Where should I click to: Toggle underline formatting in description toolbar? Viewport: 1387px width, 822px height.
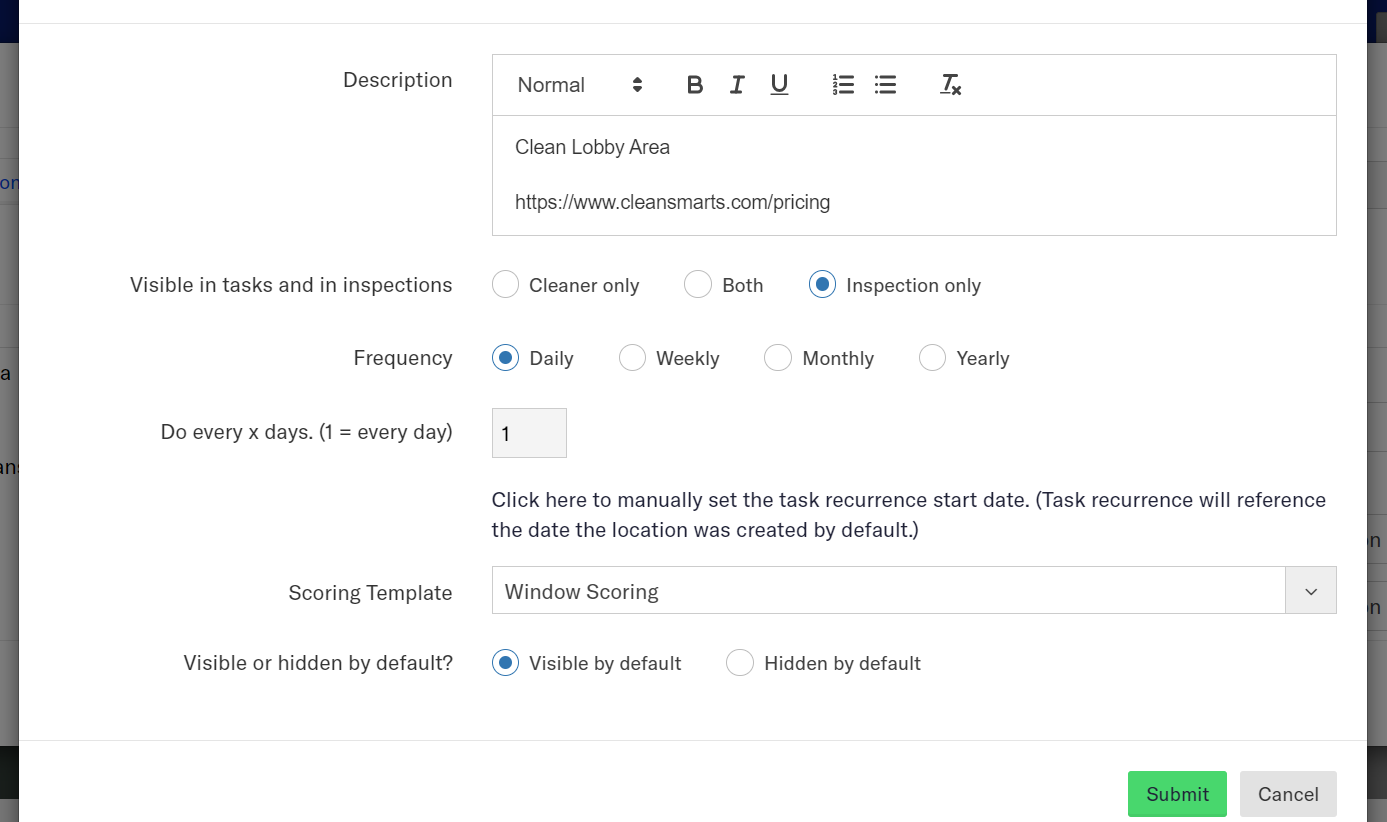tap(779, 85)
